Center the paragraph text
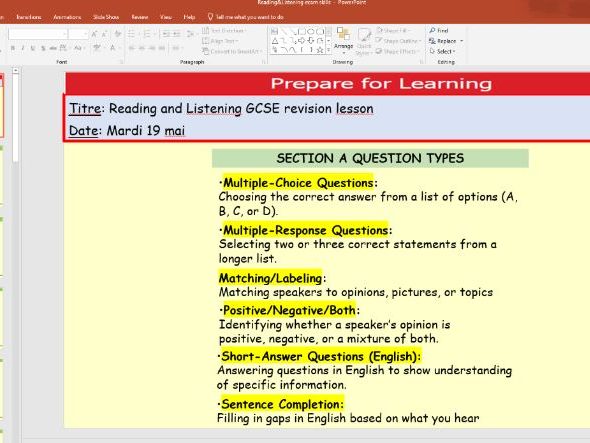Viewport: 590px width, 443px height. 142,48
